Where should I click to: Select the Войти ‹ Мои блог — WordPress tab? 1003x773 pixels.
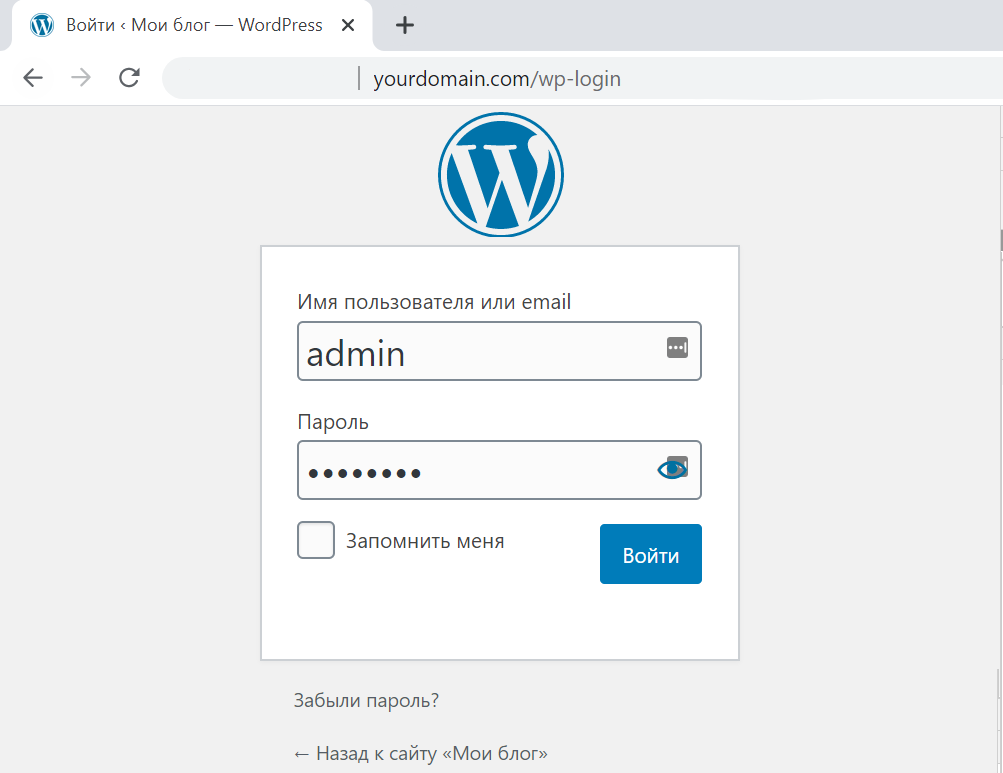(194, 26)
